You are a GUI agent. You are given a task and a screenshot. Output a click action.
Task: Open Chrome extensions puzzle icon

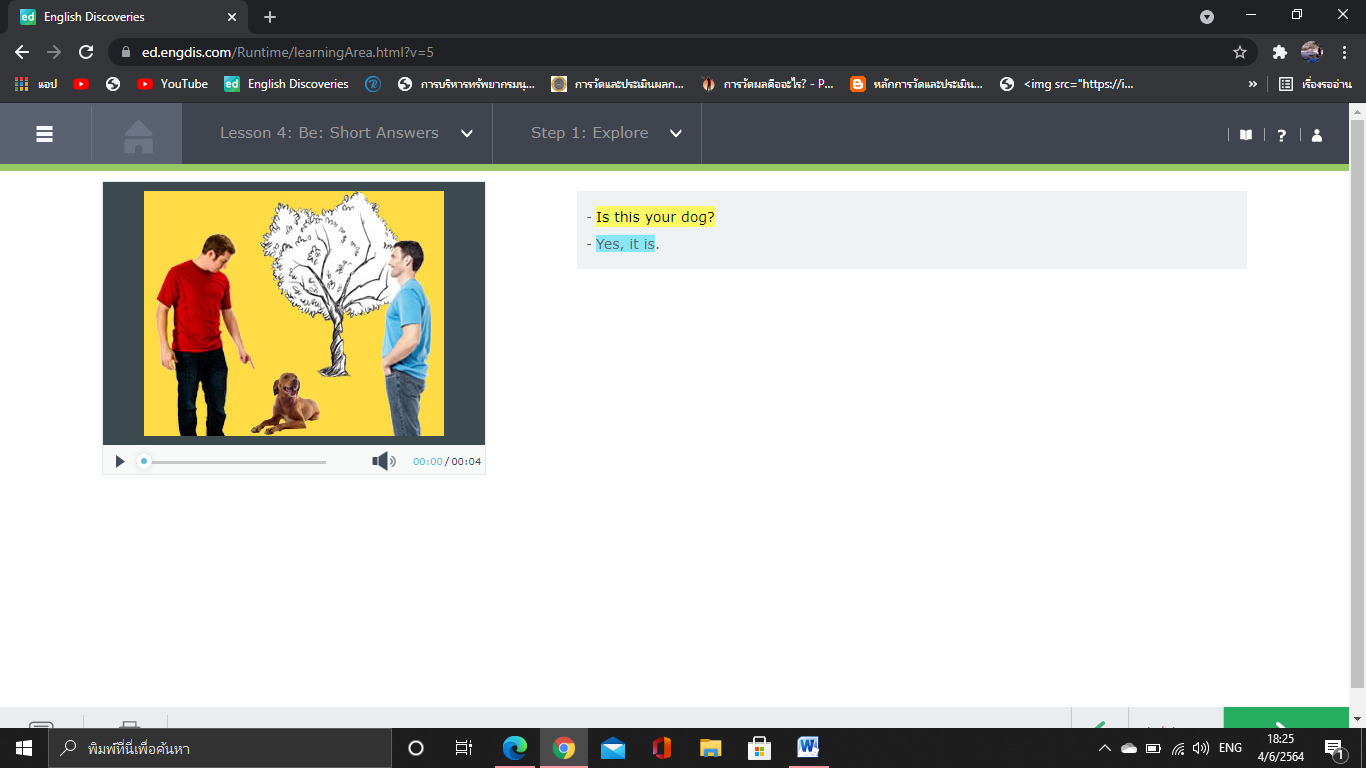1279,52
